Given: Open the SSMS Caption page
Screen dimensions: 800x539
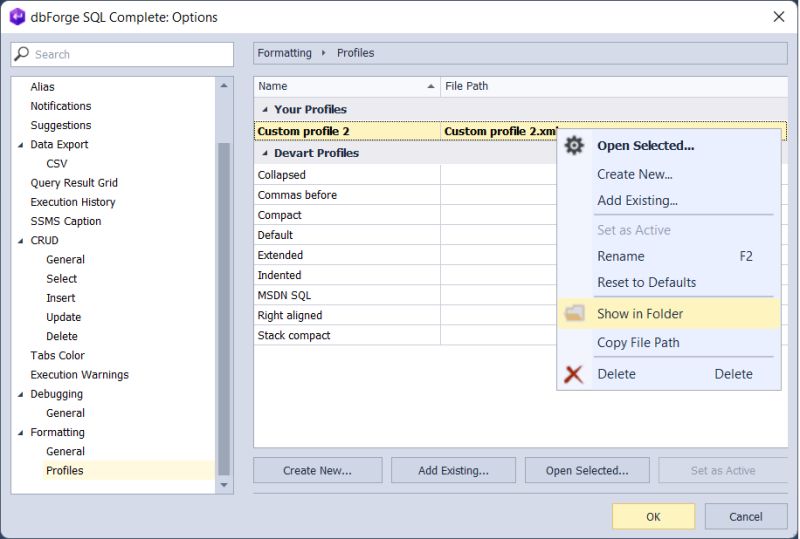Looking at the screenshot, I should [66, 221].
